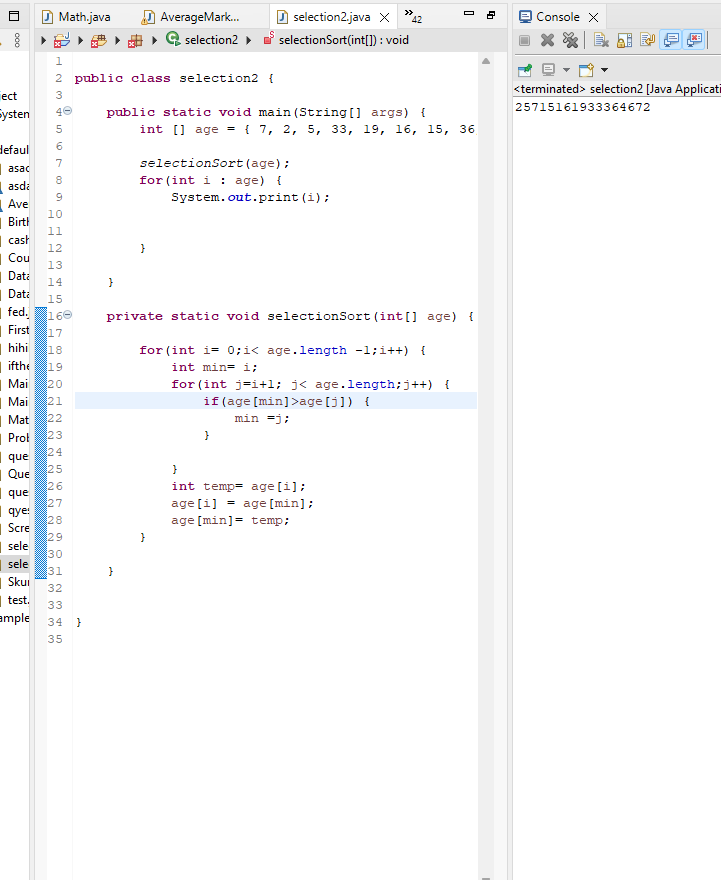
Task: Click the package icon in the breadcrumb
Action: point(135,40)
